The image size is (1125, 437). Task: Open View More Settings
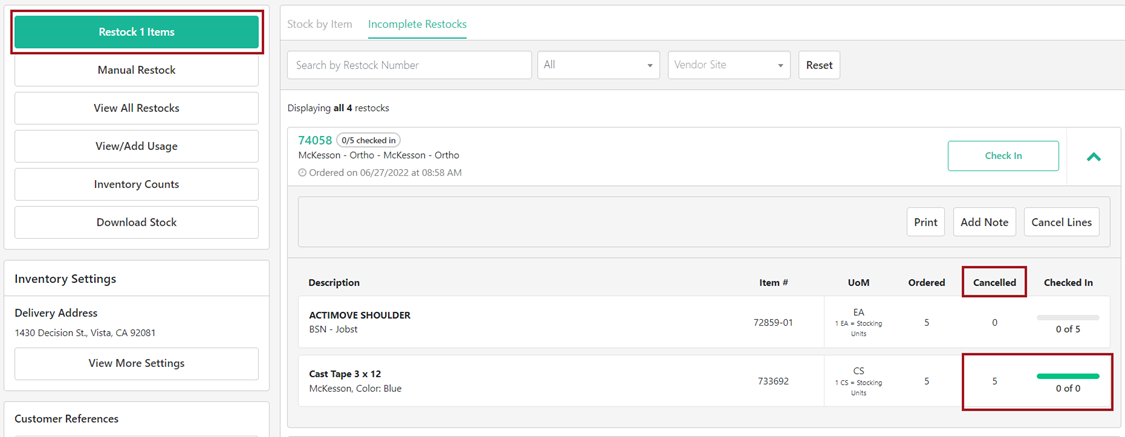point(136,363)
